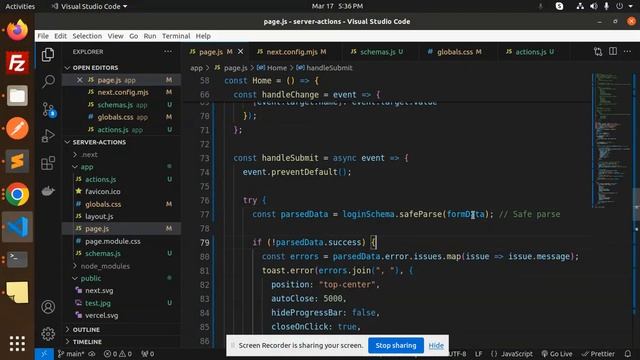Open Sublime Text from the dock

(17, 161)
